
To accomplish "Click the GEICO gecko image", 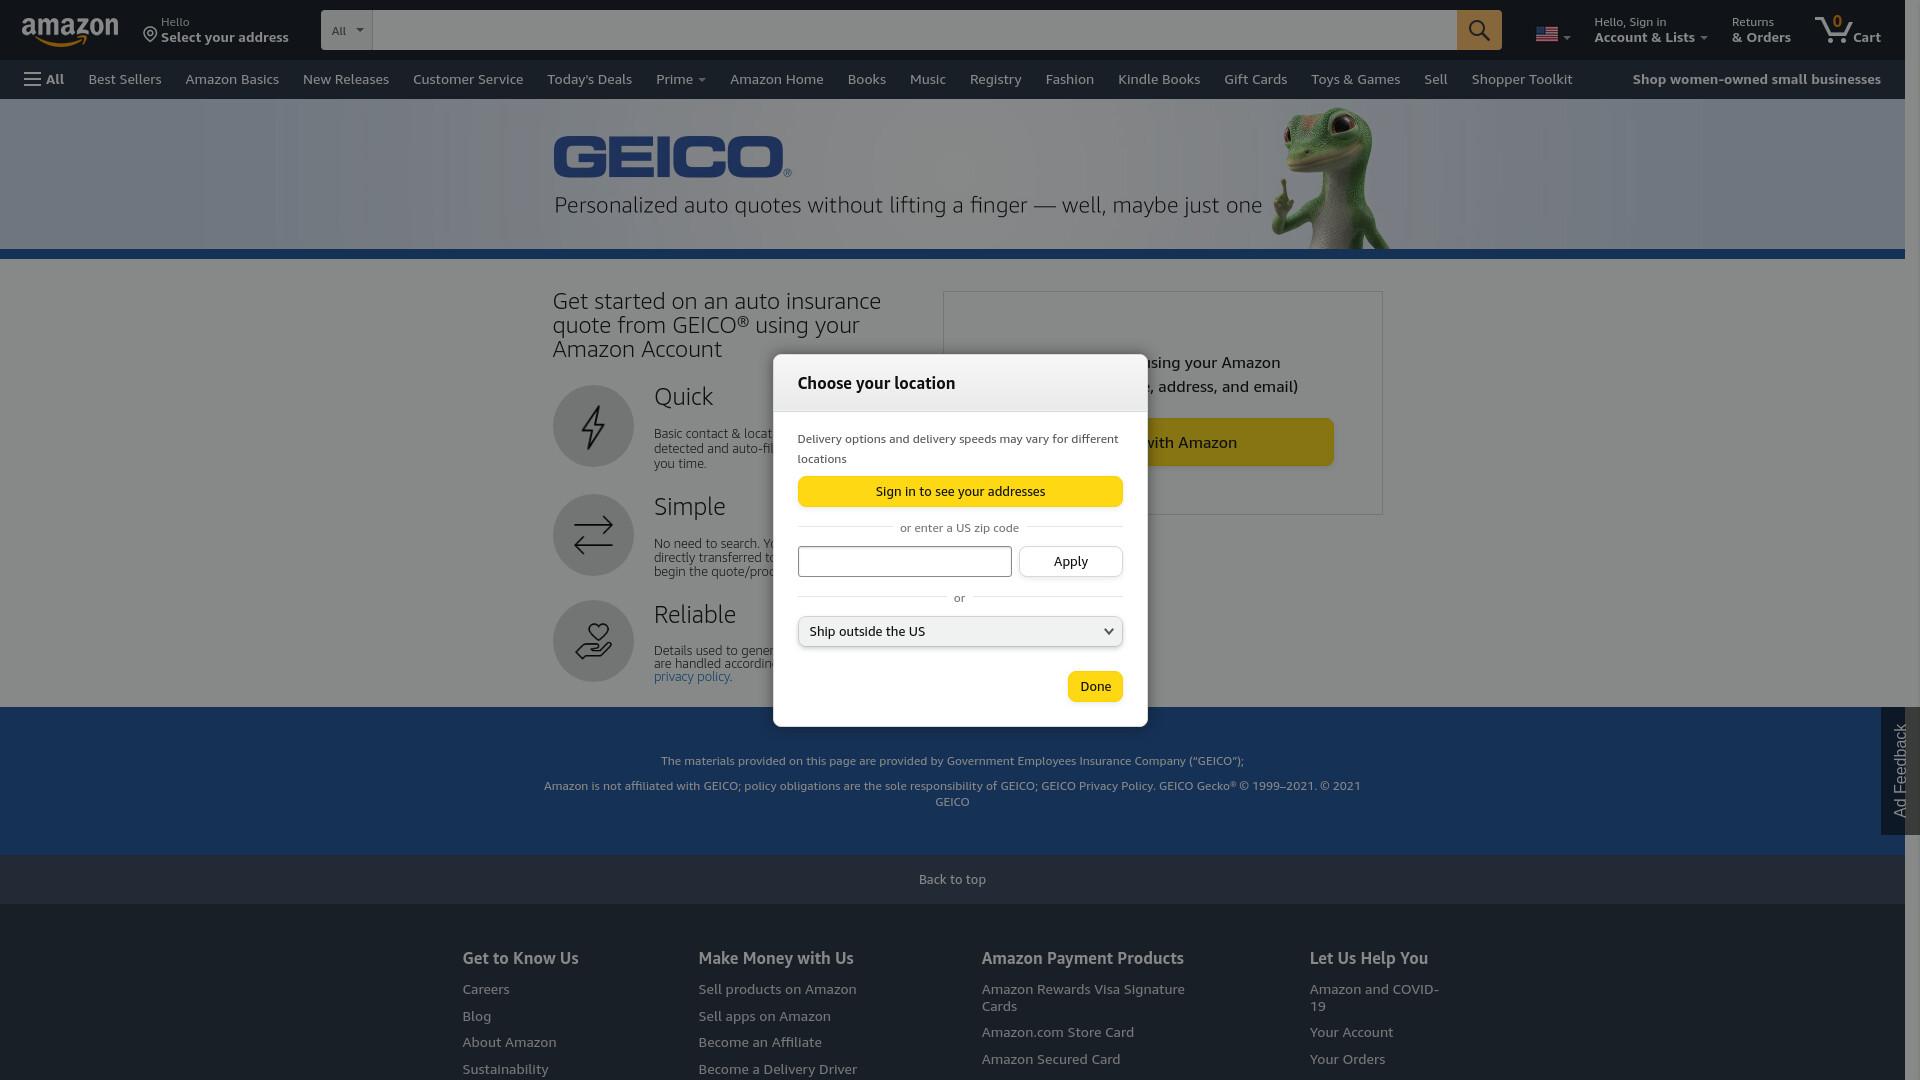I will click(x=1330, y=178).
